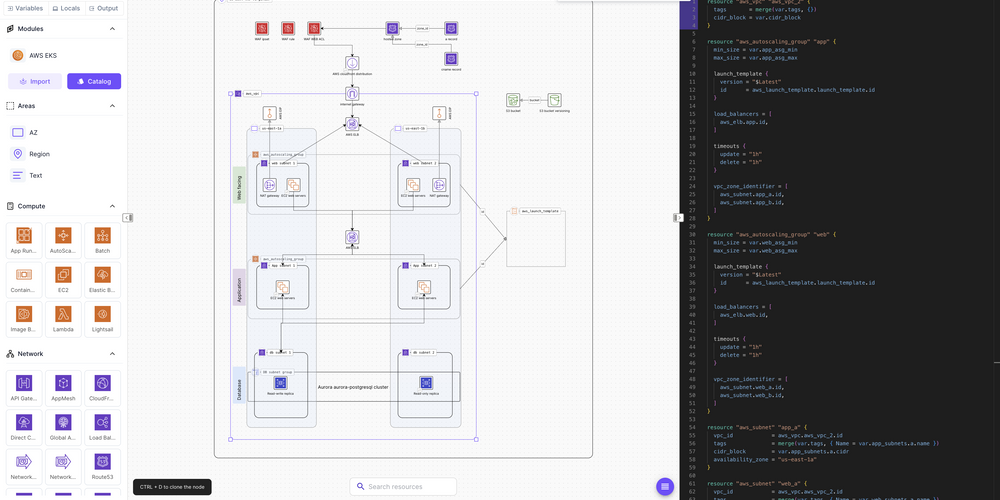The height and width of the screenshot is (500, 1000).
Task: Pick the Batch compute icon
Action: click(x=102, y=240)
